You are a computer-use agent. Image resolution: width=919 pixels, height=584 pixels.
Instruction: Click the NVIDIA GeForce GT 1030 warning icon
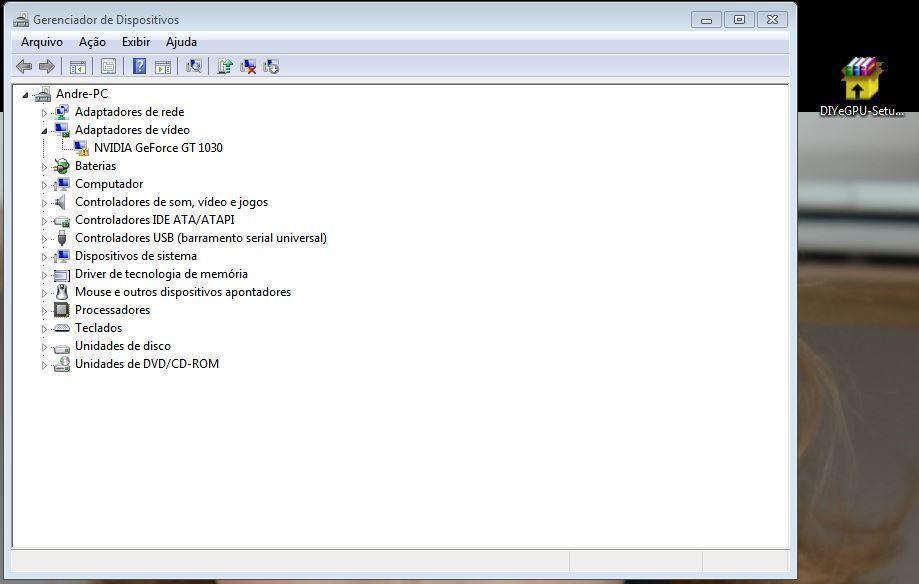point(81,148)
